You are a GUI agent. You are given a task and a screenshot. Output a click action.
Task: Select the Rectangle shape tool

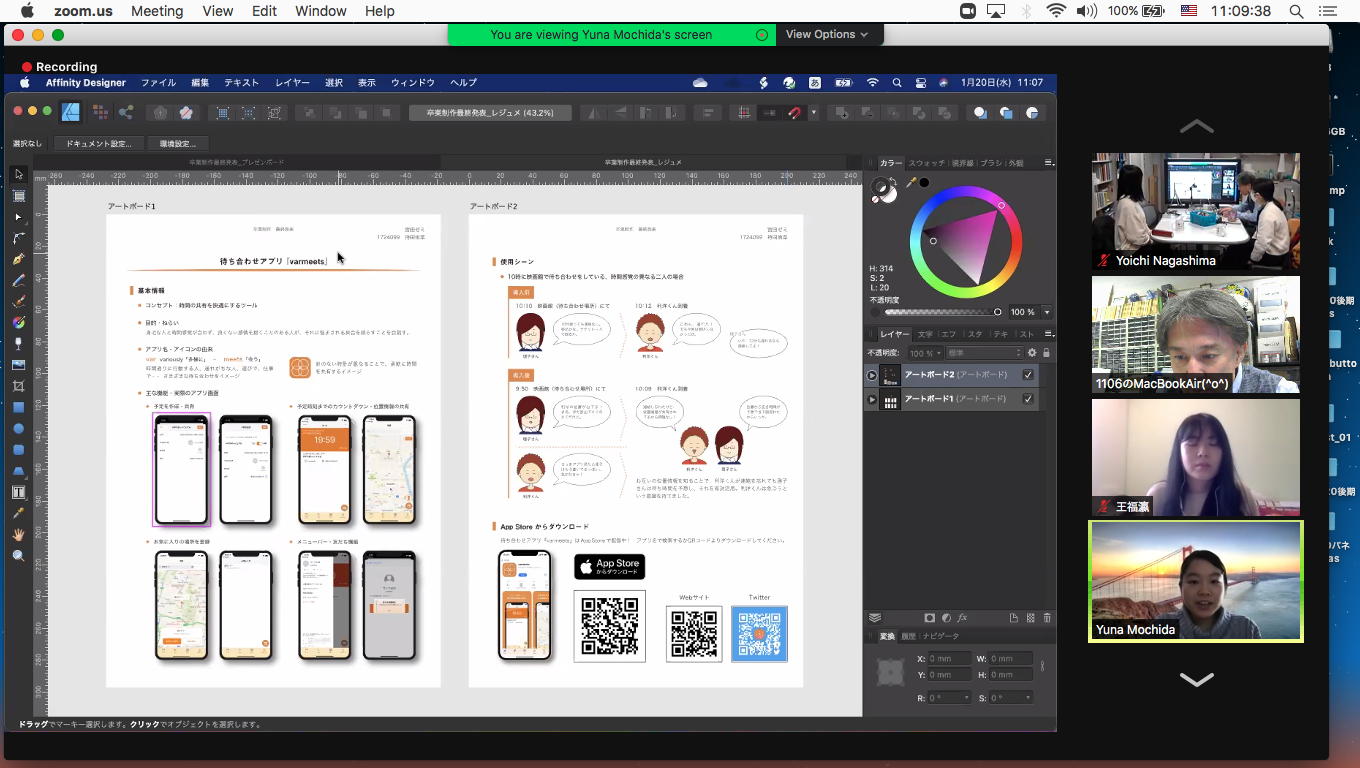[x=18, y=408]
